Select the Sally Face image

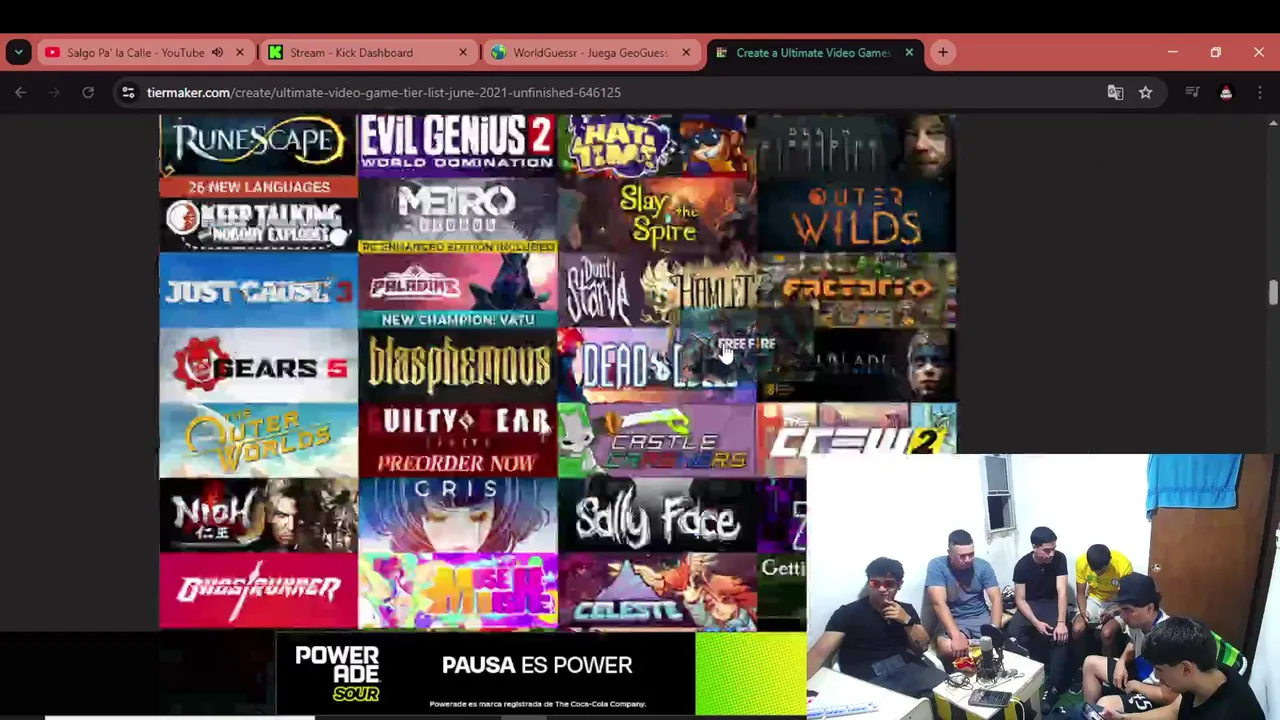(x=656, y=515)
